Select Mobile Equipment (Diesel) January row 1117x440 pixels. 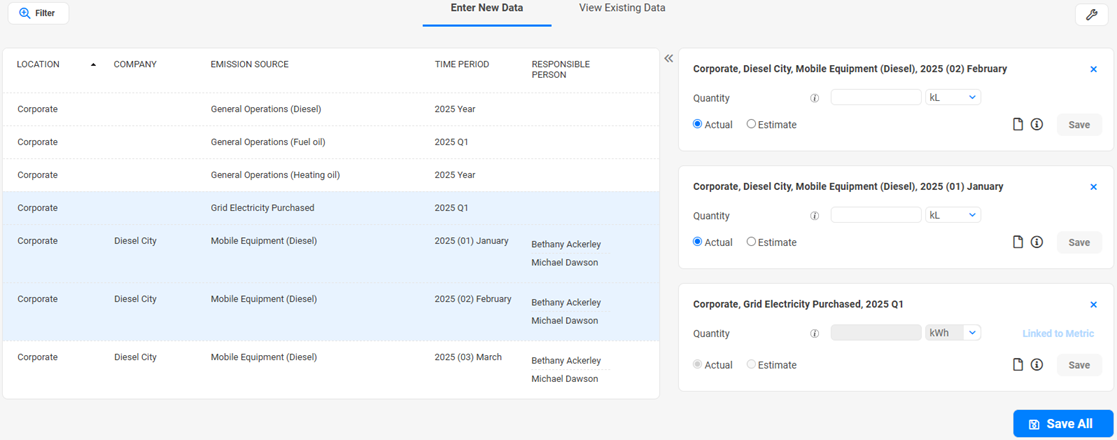click(x=331, y=253)
